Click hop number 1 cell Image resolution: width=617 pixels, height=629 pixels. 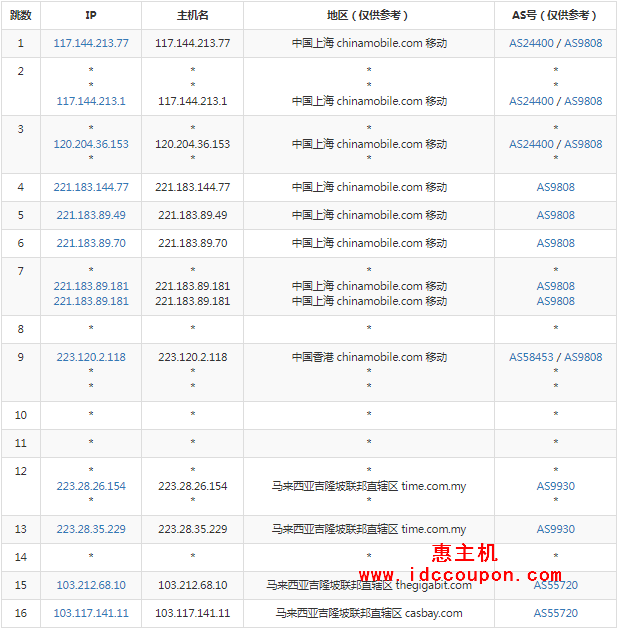pos(21,43)
